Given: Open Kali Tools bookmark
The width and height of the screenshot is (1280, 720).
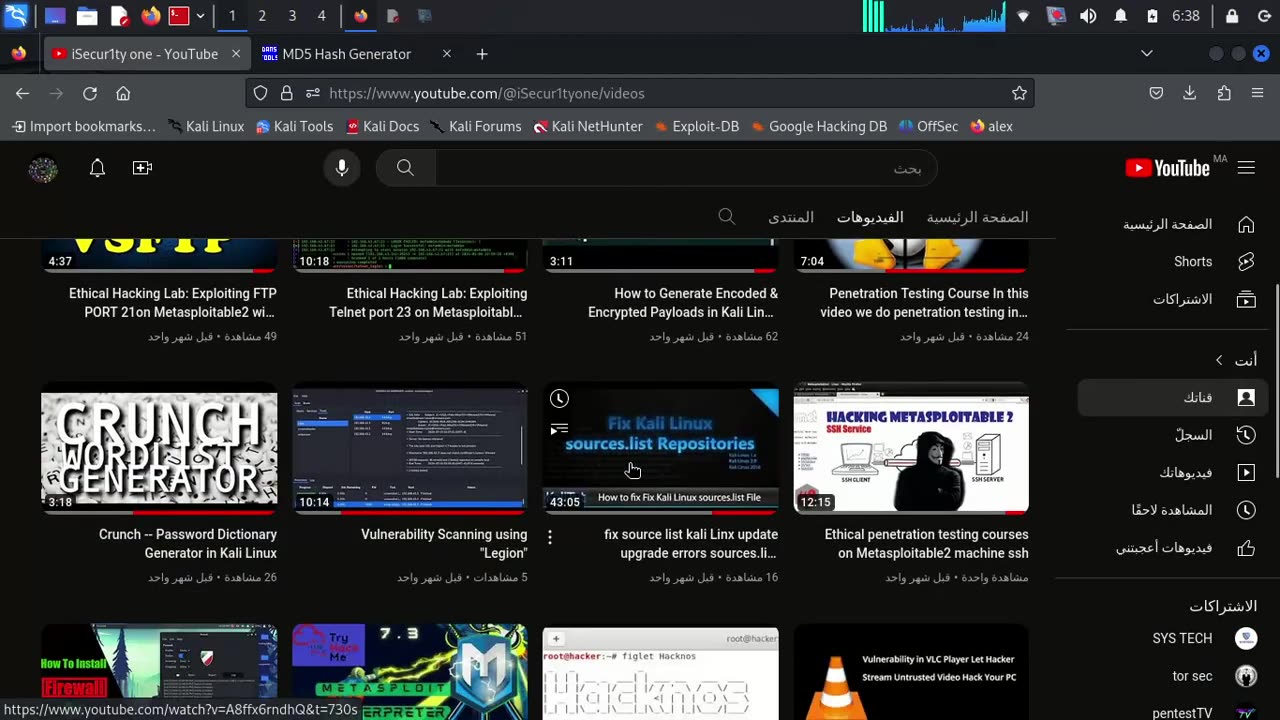Looking at the screenshot, I should coord(294,126).
